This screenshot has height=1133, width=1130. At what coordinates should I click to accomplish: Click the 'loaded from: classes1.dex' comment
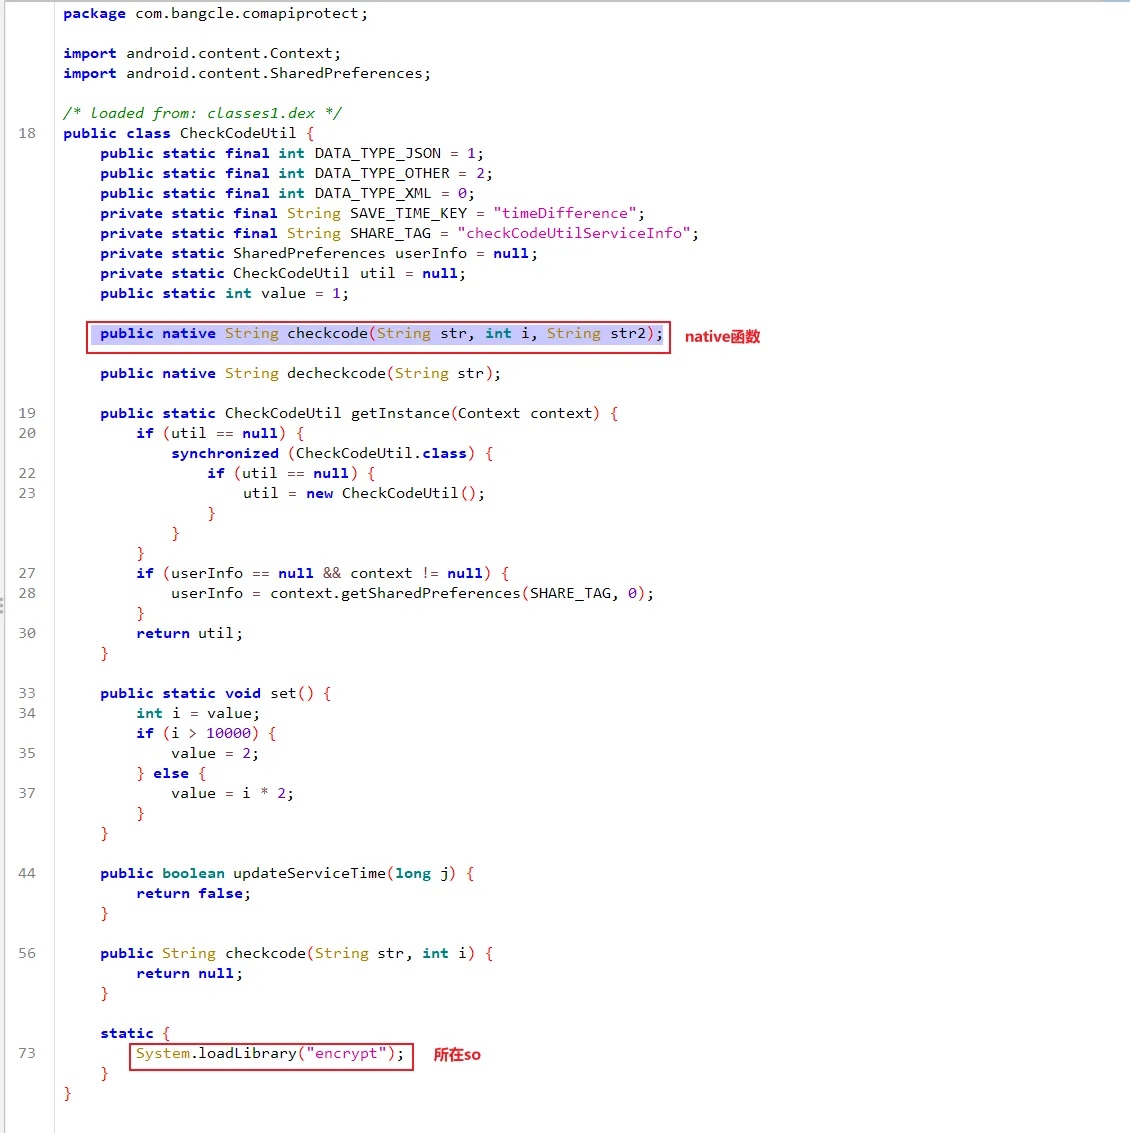202,113
